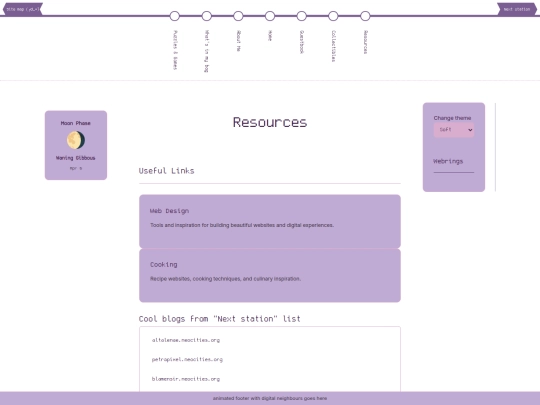The height and width of the screenshot is (405, 540).
Task: Open the blamensir.neocities.org link
Action: (x=186, y=379)
